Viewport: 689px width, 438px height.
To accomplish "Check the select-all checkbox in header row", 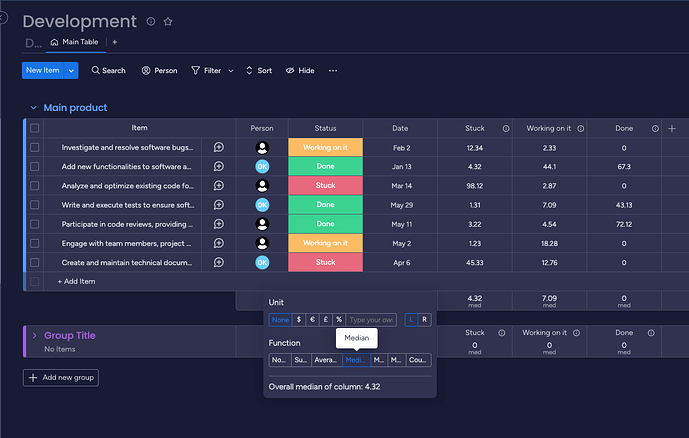I will [x=35, y=128].
